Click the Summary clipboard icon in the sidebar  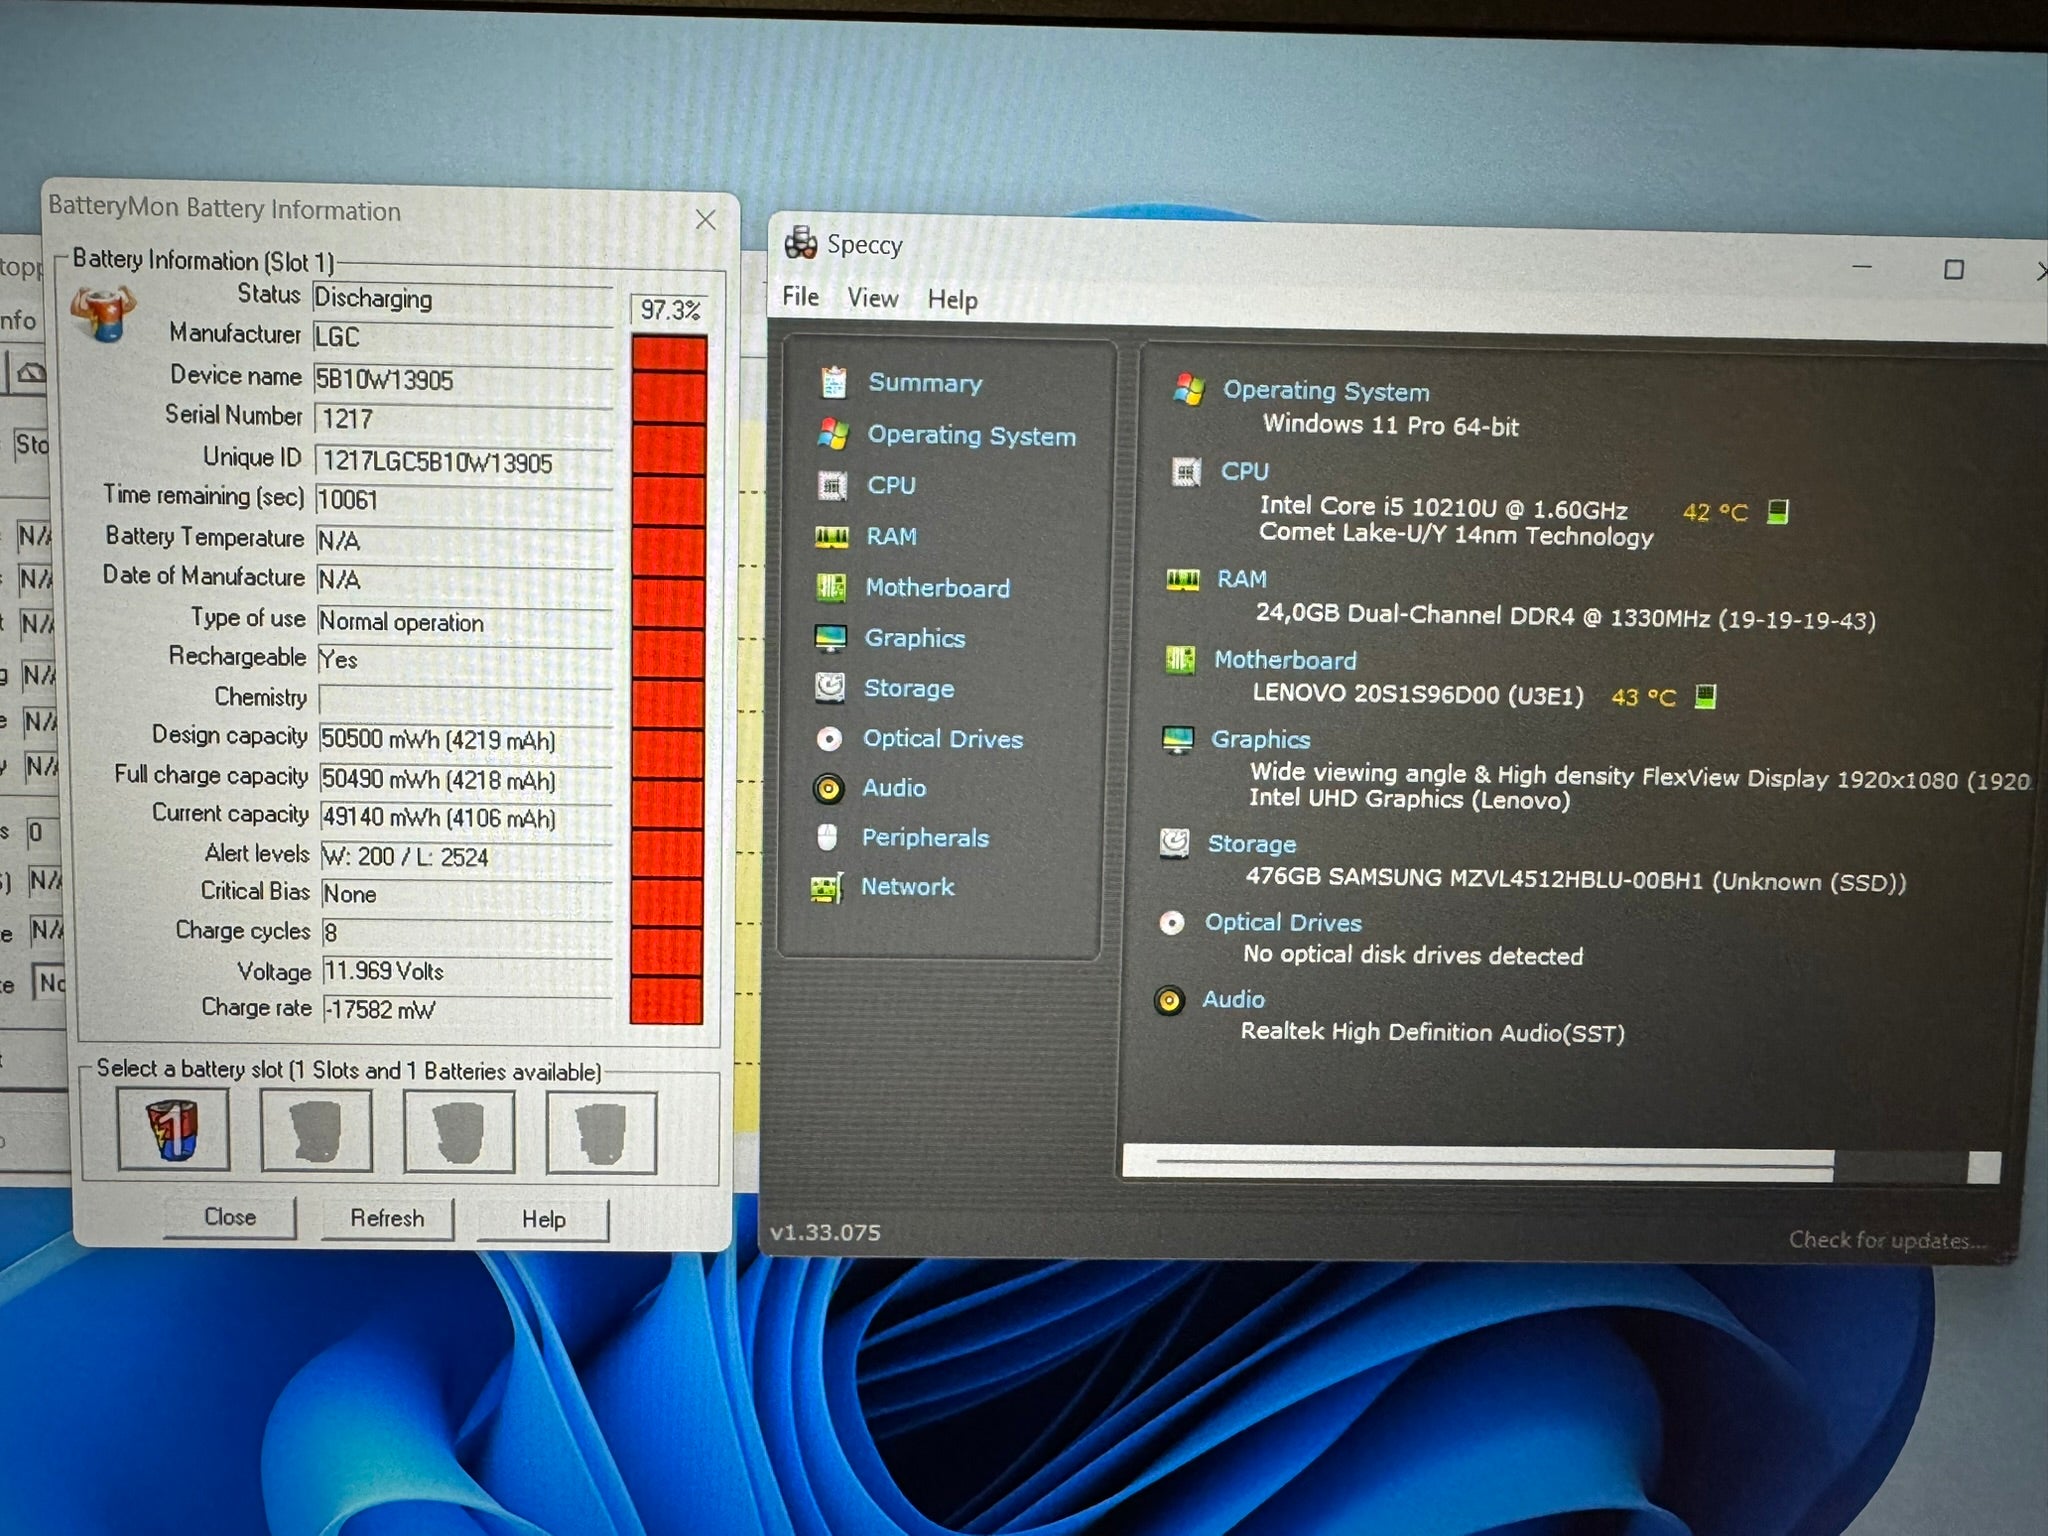point(833,382)
